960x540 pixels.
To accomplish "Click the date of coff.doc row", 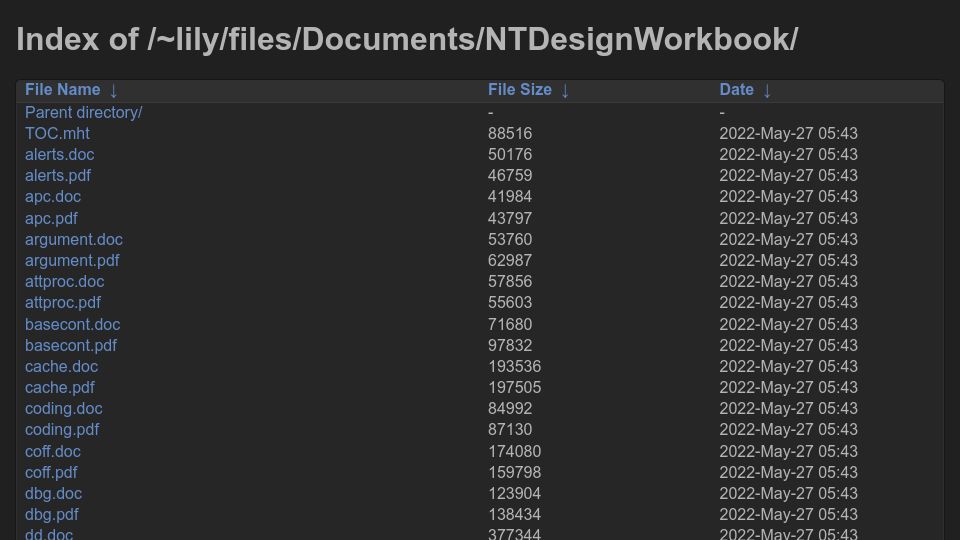I will [x=789, y=451].
